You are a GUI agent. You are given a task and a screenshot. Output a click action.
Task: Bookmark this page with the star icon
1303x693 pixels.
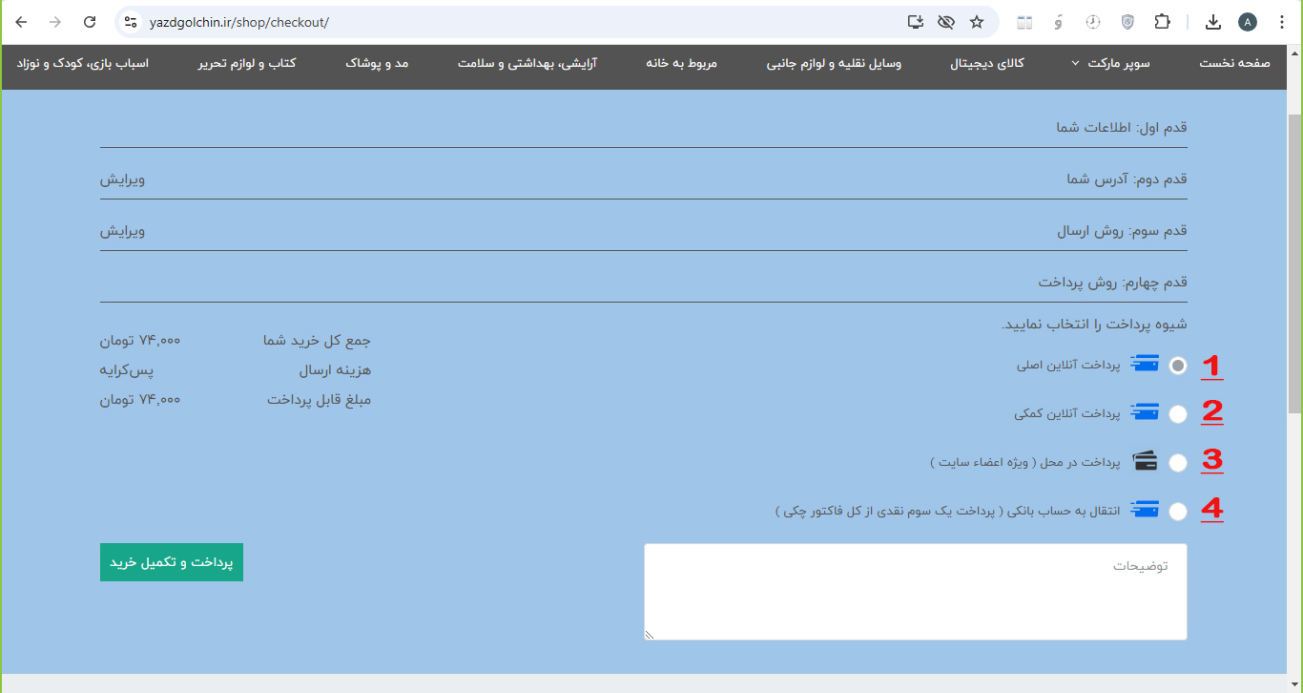click(x=977, y=22)
